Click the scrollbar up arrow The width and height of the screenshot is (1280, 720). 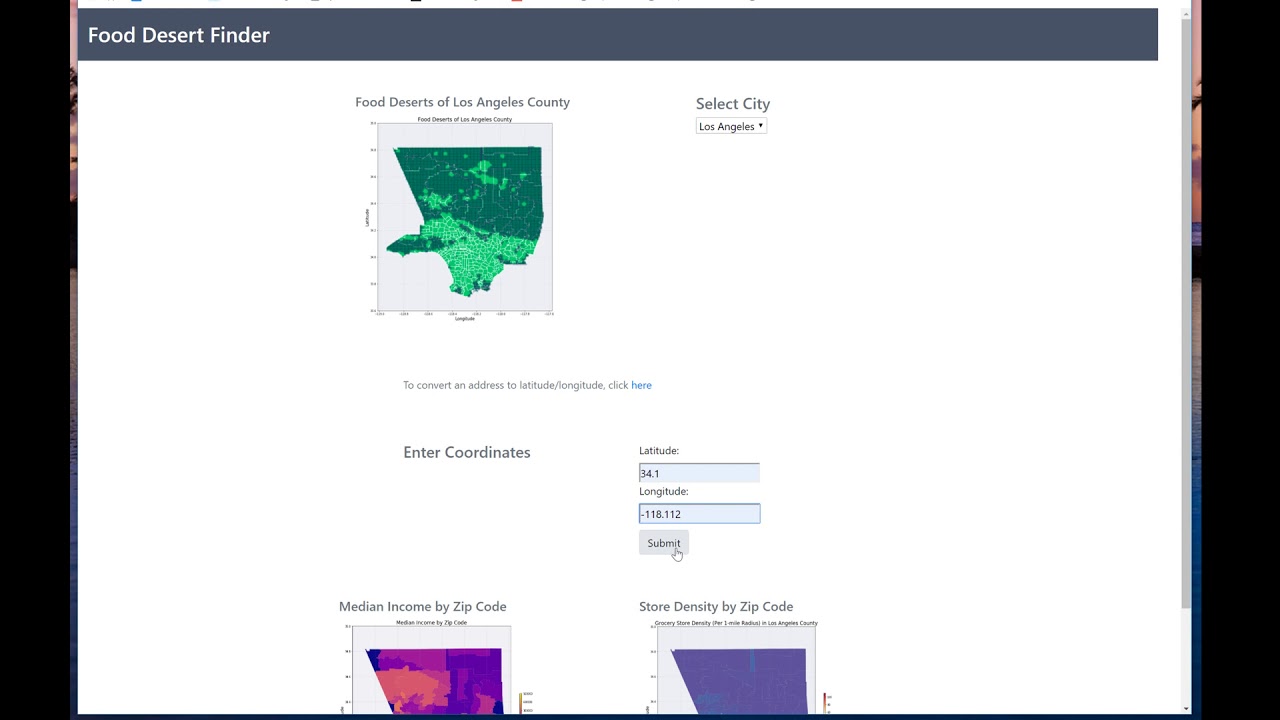1187,13
